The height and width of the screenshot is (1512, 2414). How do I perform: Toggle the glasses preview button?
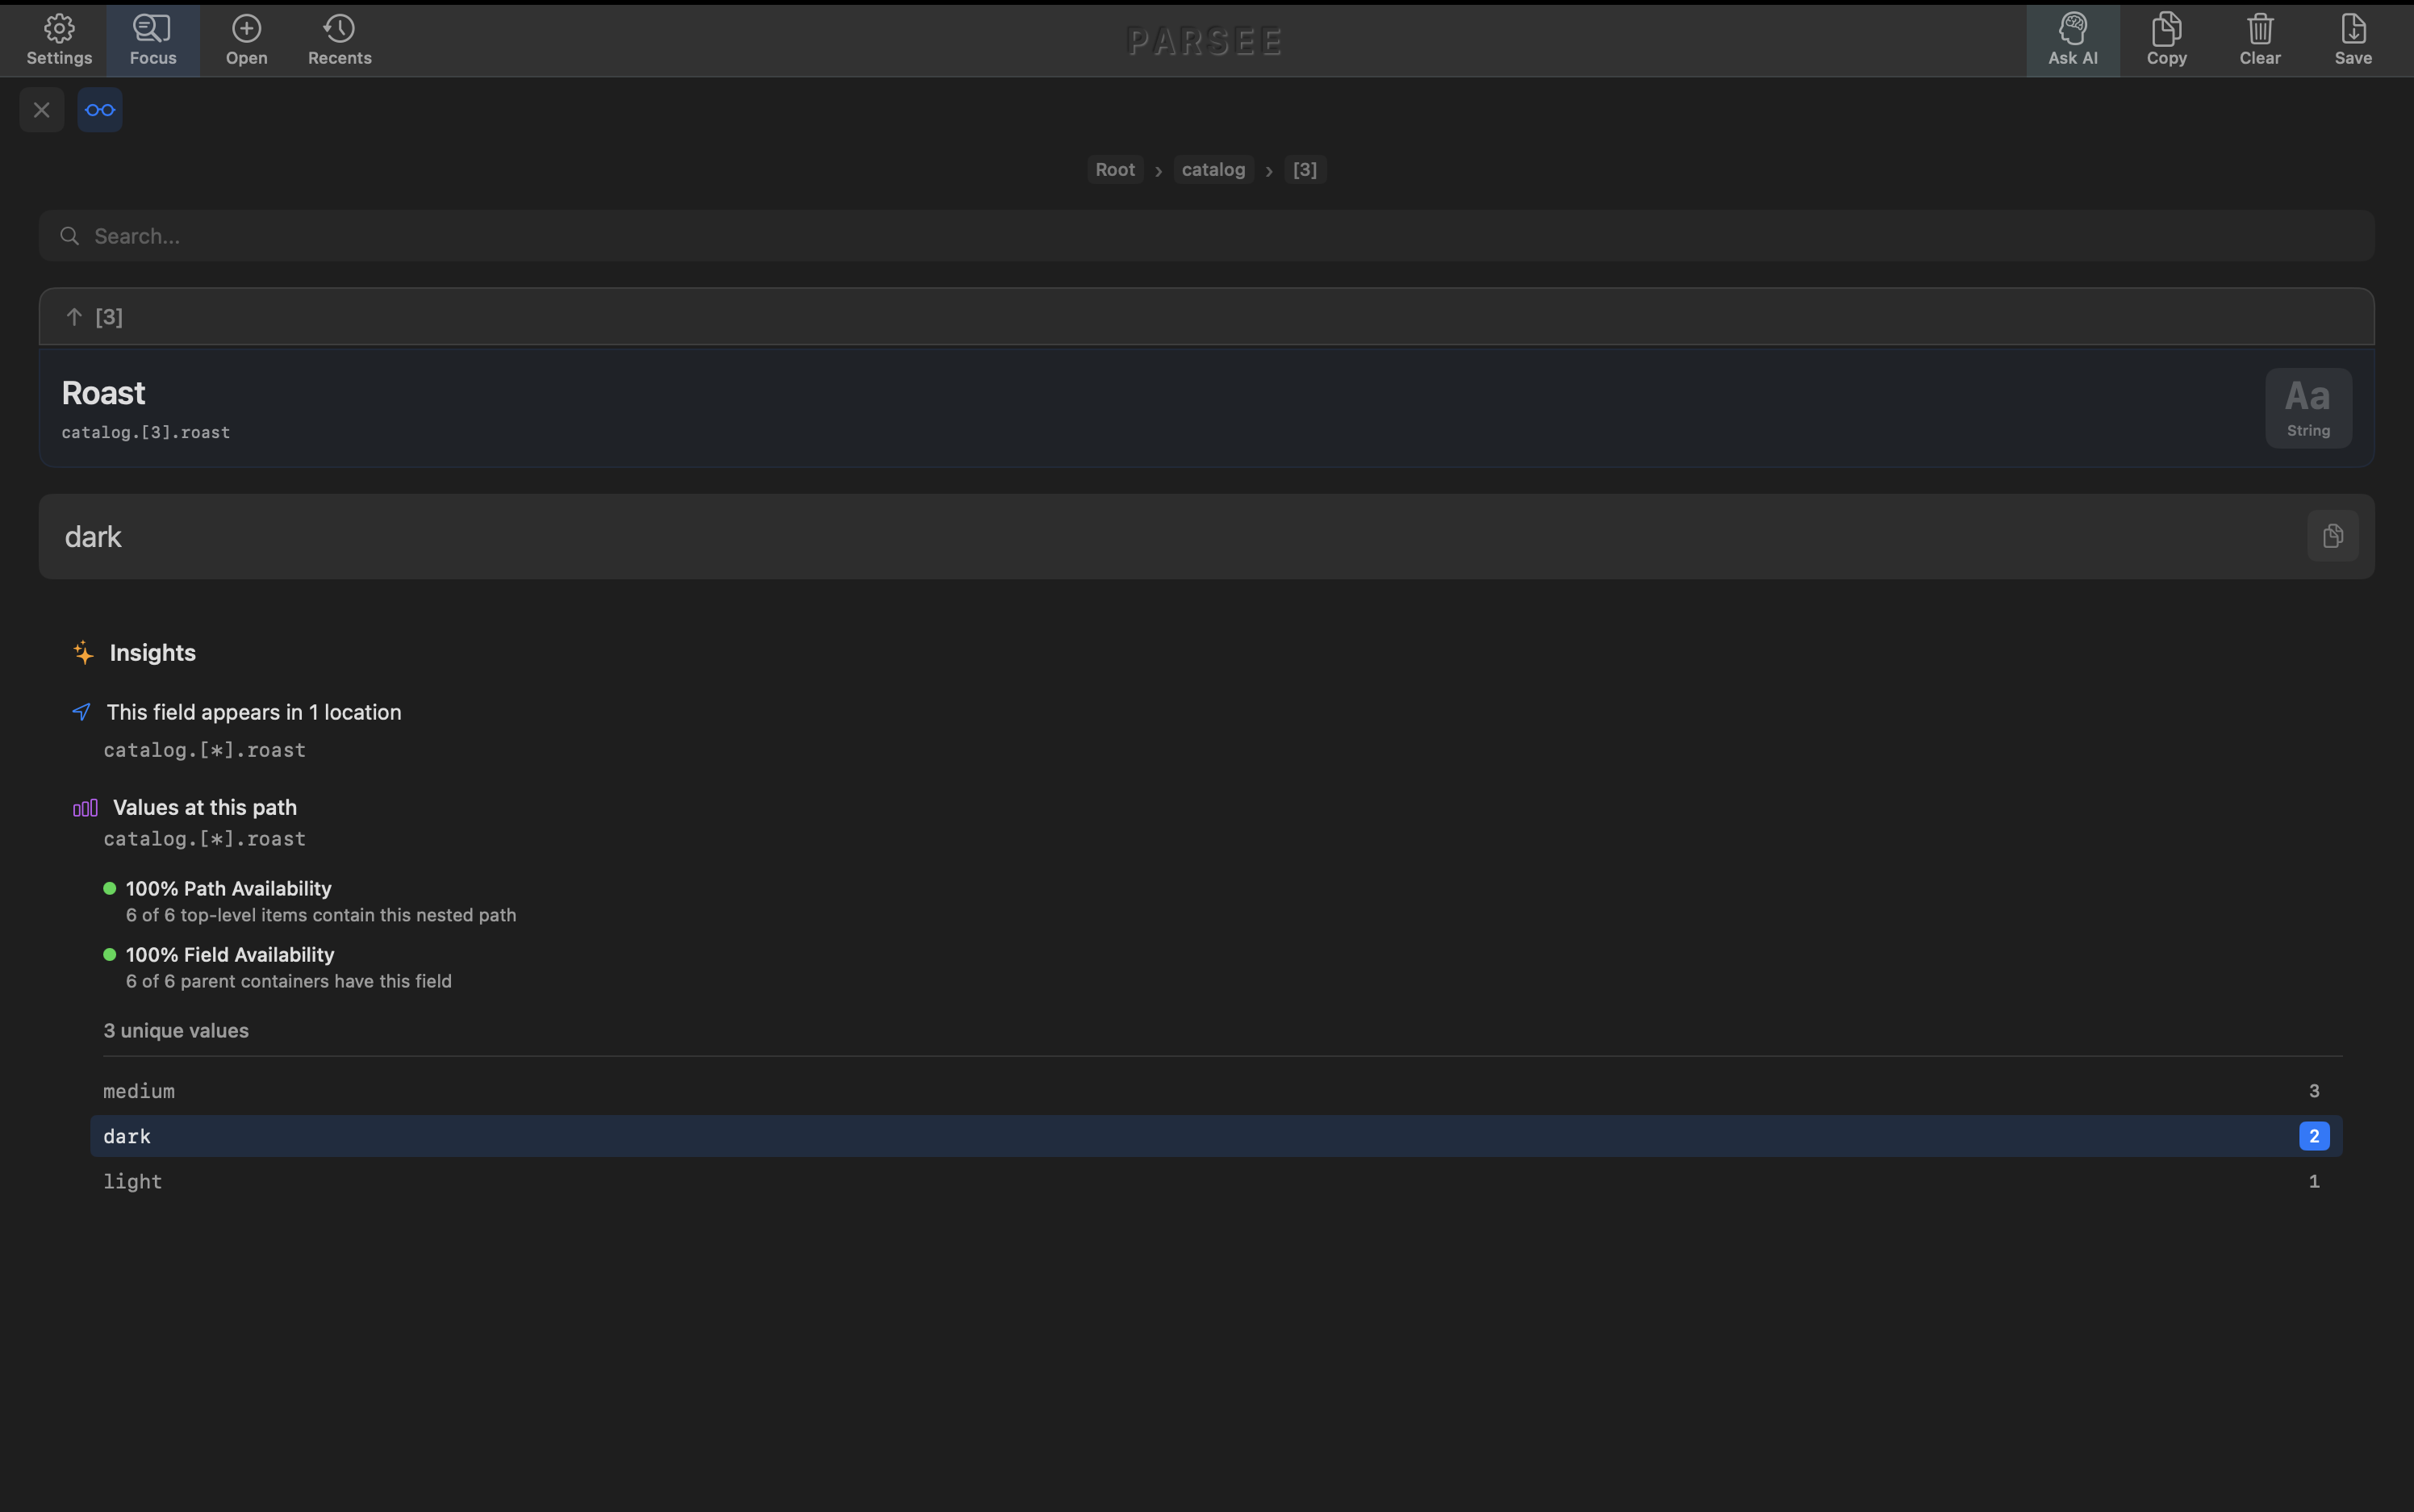[x=100, y=110]
